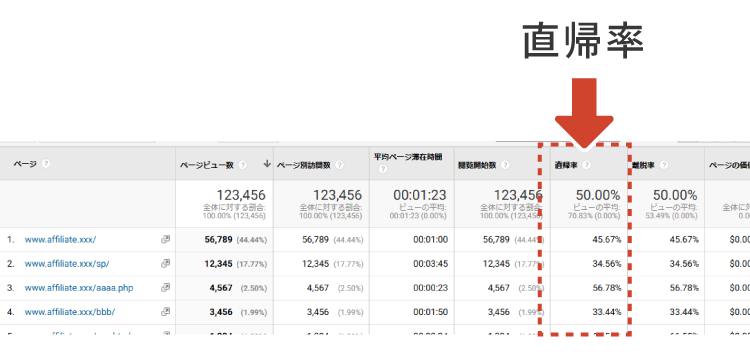Open the www.affiliate.xxx/sp/ page link

point(67,264)
